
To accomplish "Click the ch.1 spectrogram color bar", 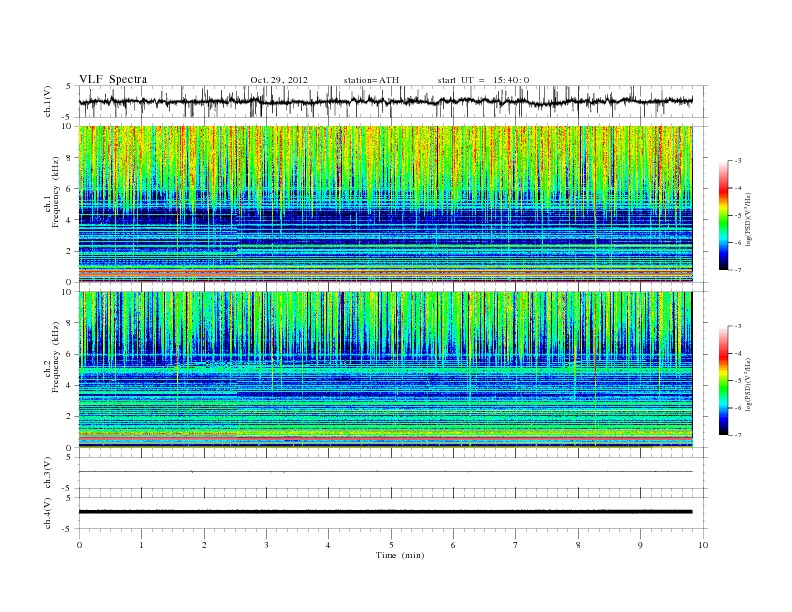I will (723, 216).
